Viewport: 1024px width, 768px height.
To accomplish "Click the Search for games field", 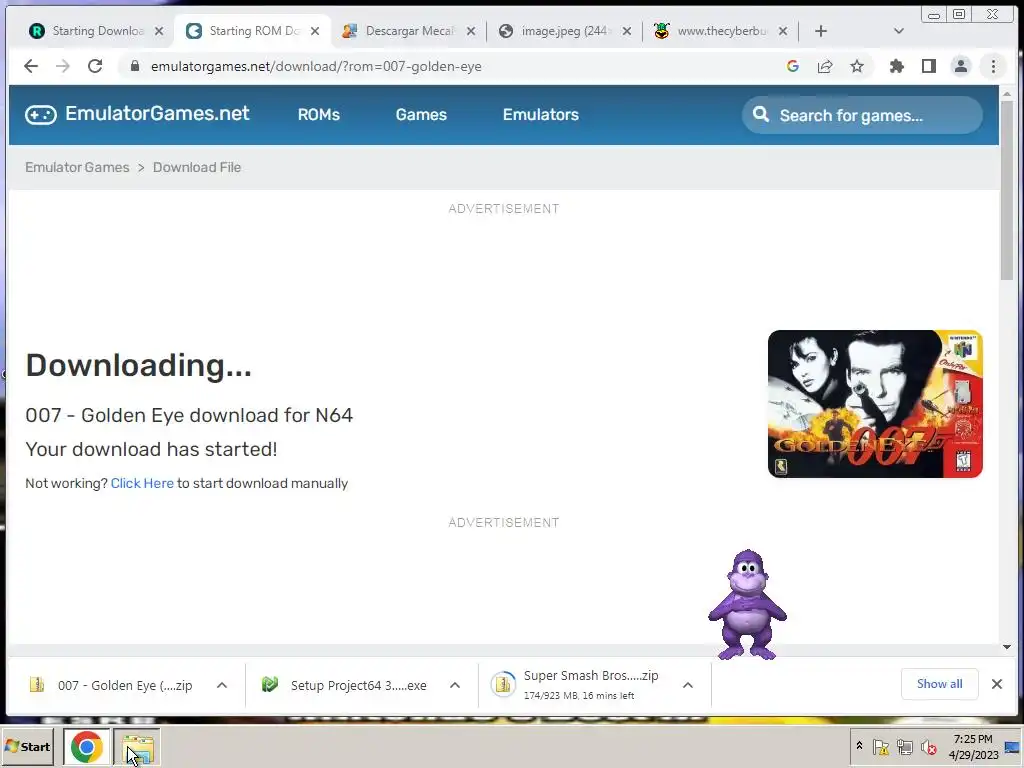I will click(x=862, y=115).
